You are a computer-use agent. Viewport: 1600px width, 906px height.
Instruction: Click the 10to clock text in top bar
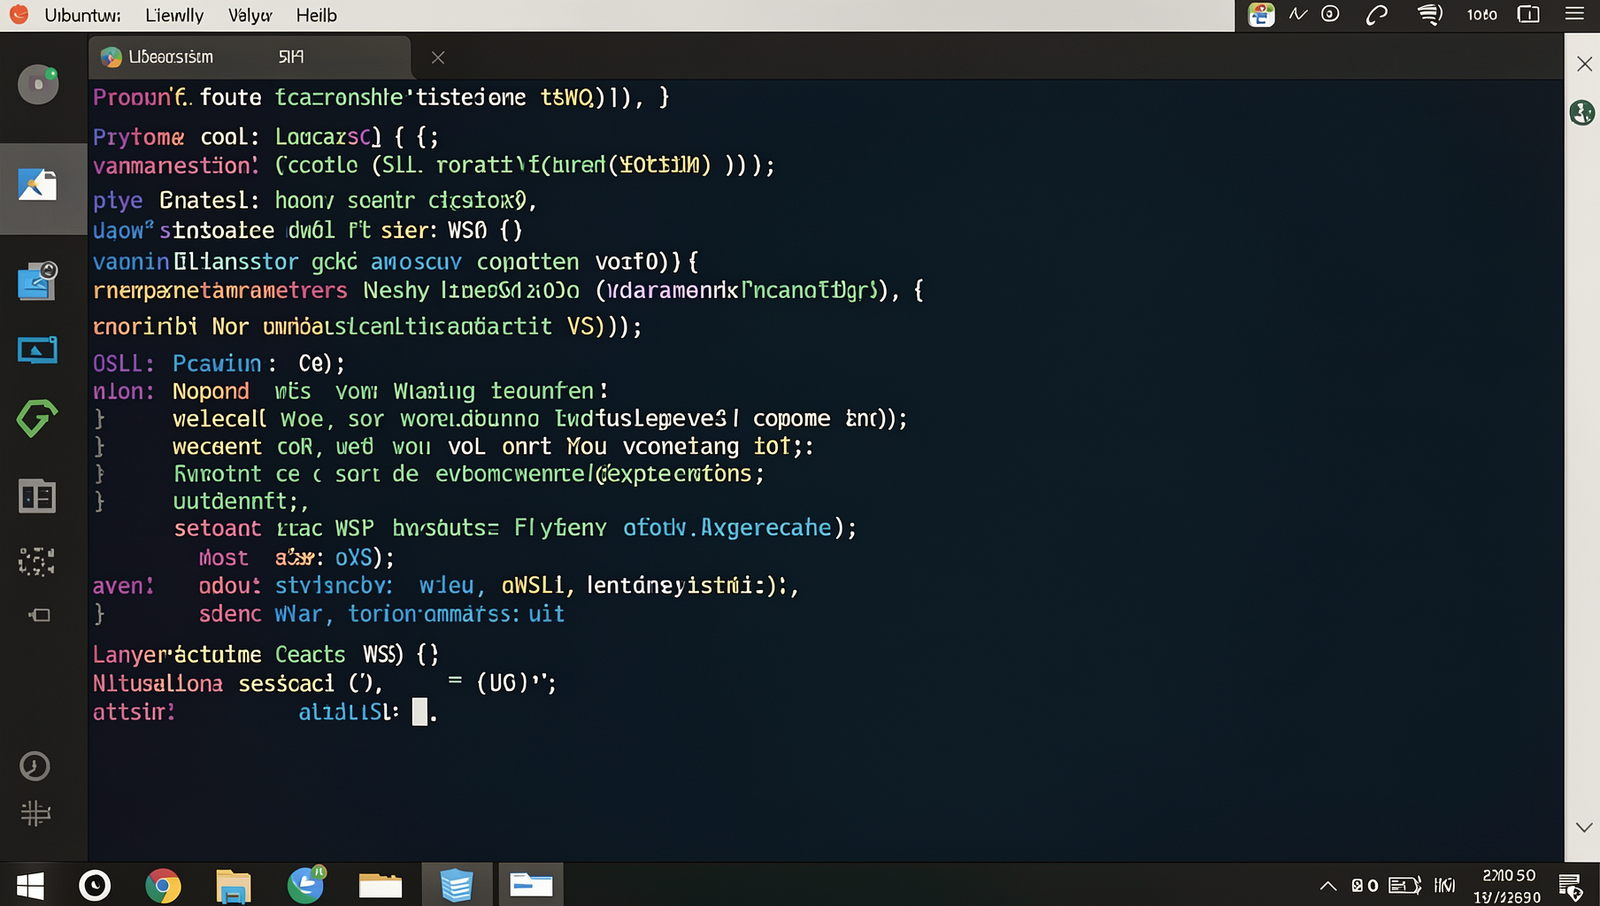[1482, 14]
